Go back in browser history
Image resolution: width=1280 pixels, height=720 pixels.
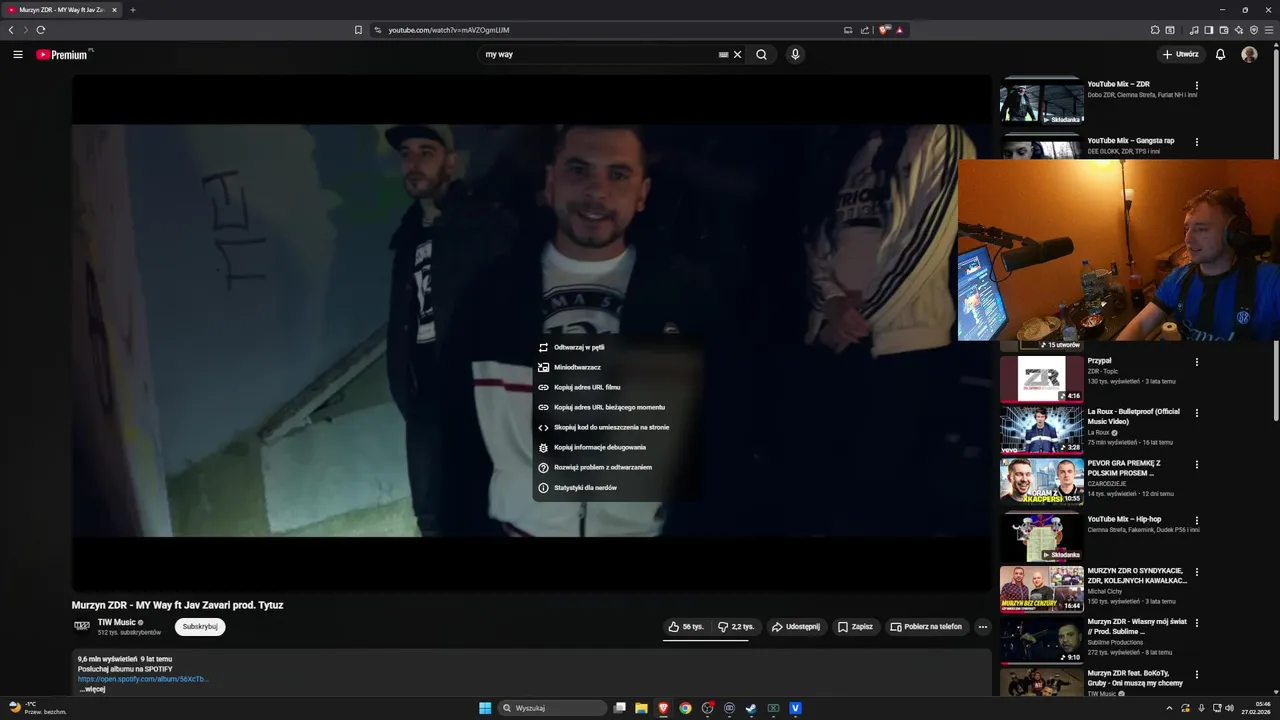[x=11, y=30]
